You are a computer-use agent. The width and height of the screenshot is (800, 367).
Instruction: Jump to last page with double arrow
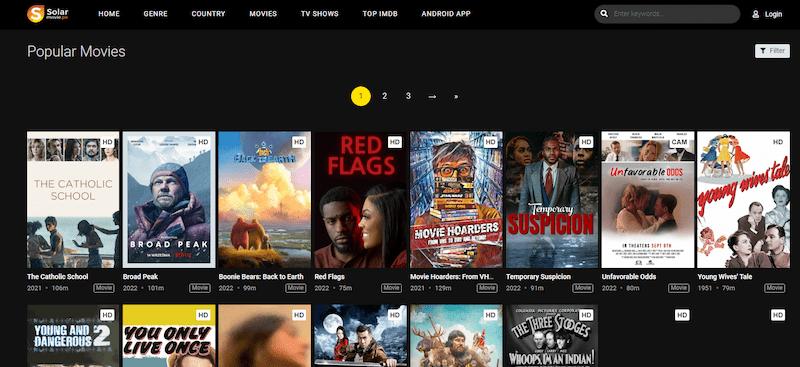click(x=456, y=96)
